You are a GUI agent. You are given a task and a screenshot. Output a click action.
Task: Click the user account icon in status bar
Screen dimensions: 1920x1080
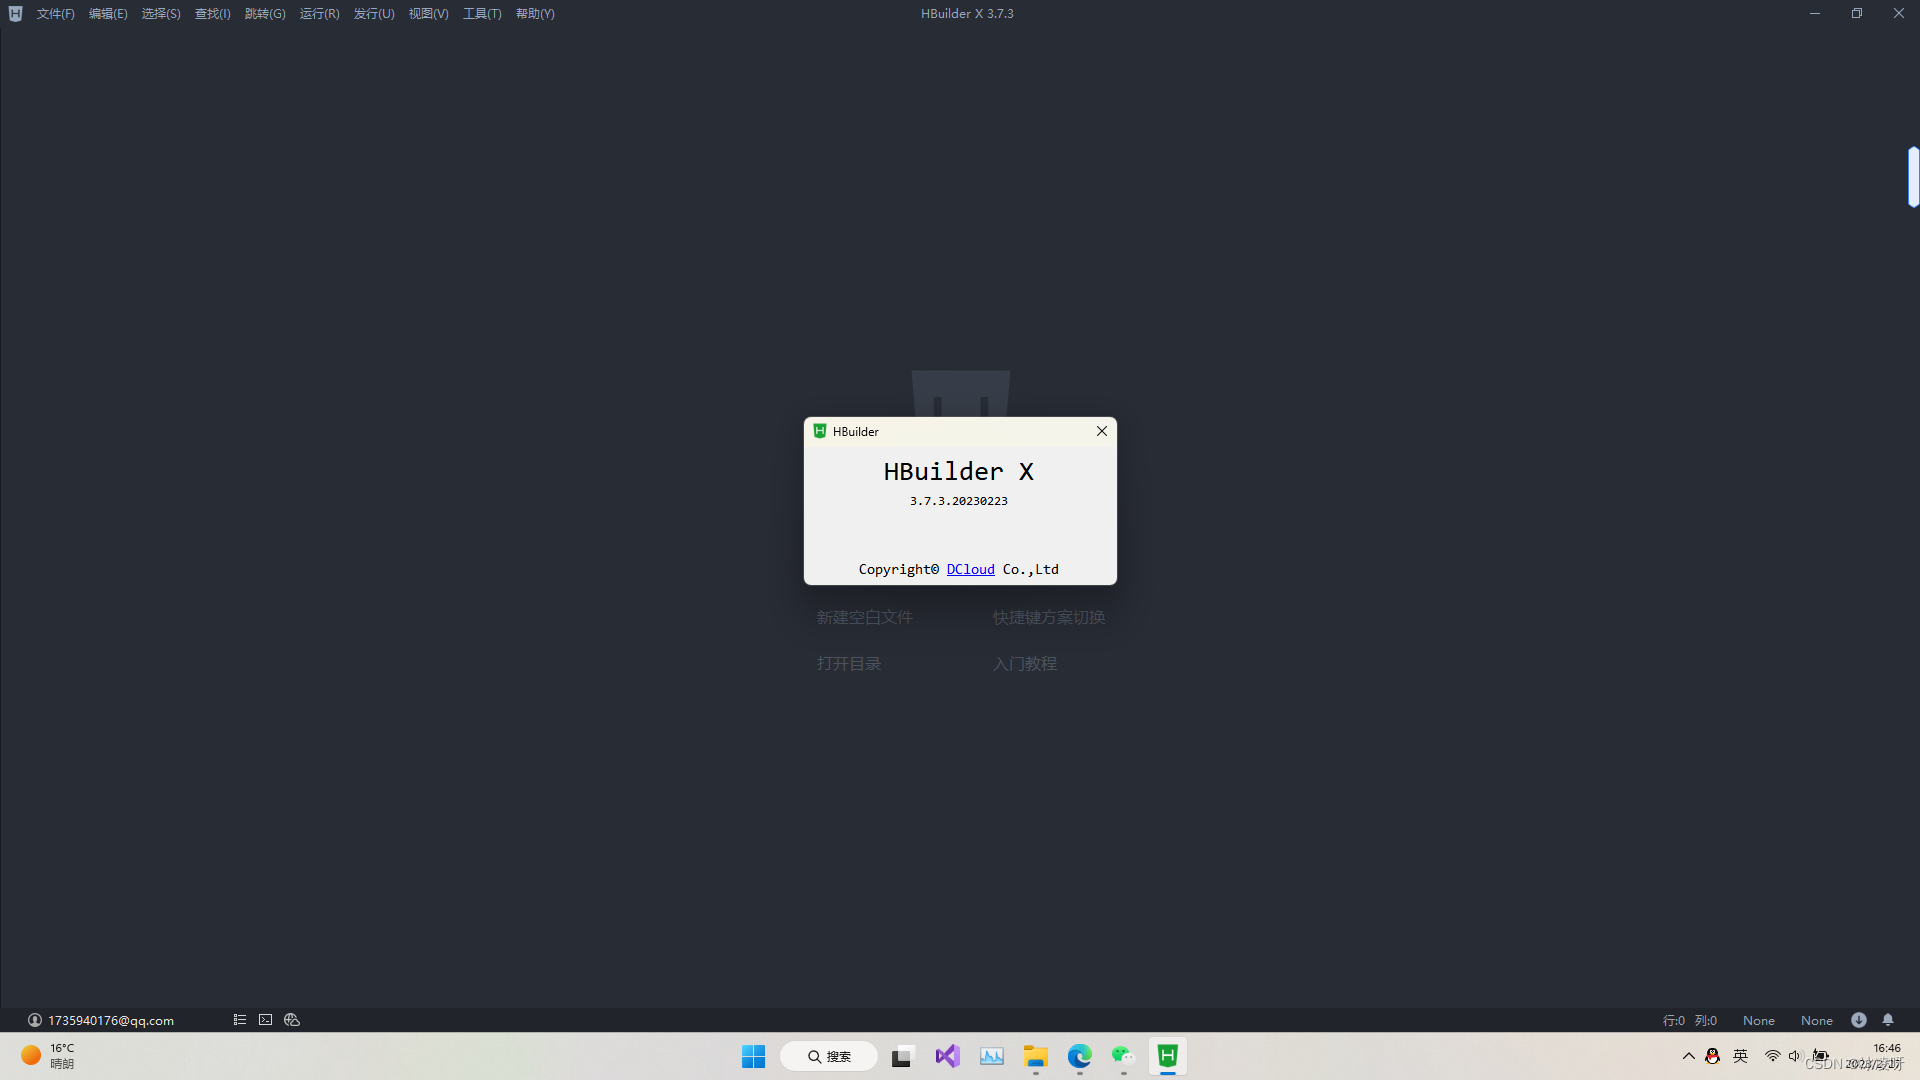[35, 1020]
